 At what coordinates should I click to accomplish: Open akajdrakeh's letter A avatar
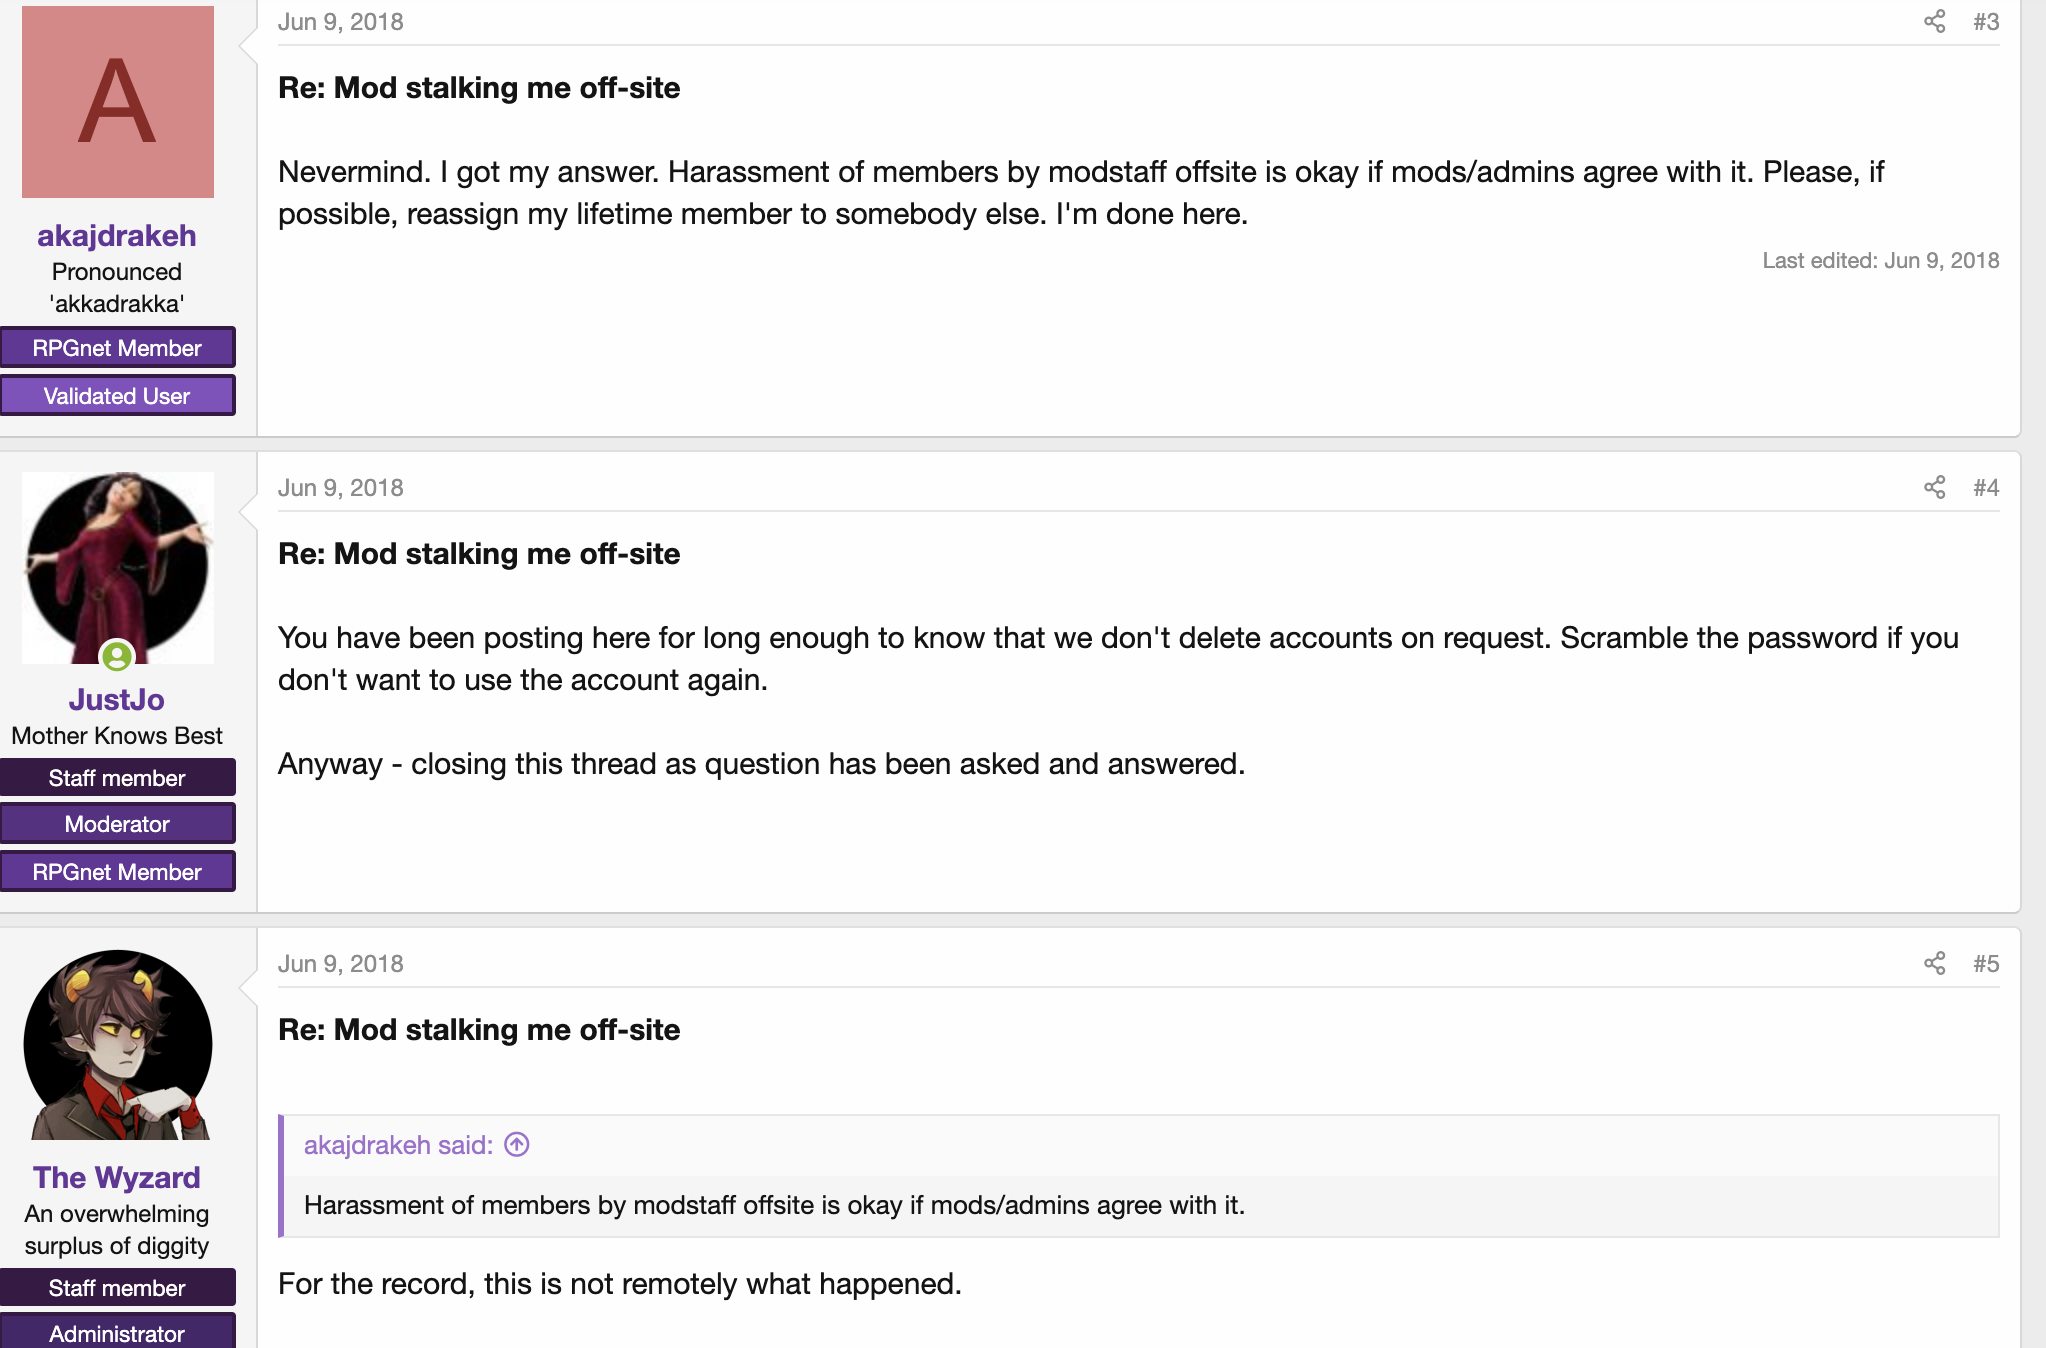118,102
